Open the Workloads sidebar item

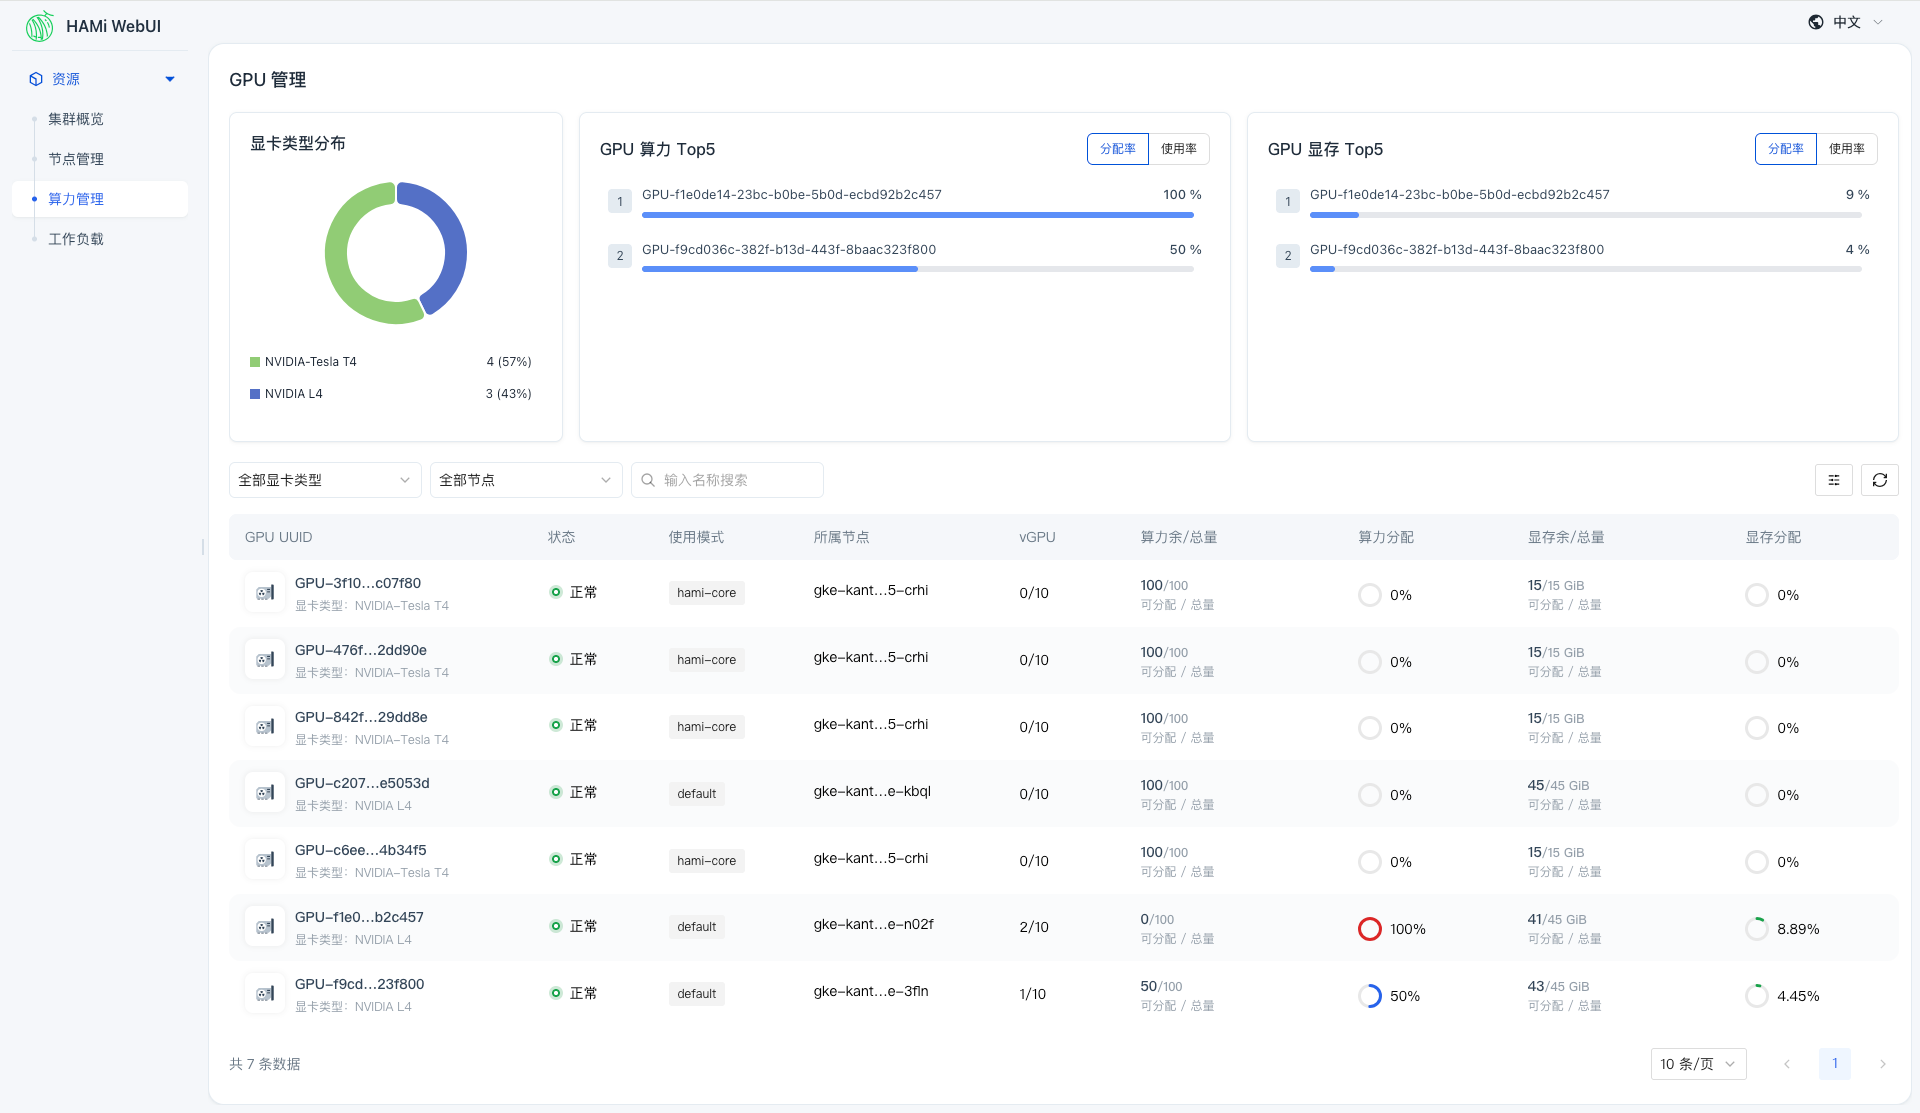coord(76,239)
